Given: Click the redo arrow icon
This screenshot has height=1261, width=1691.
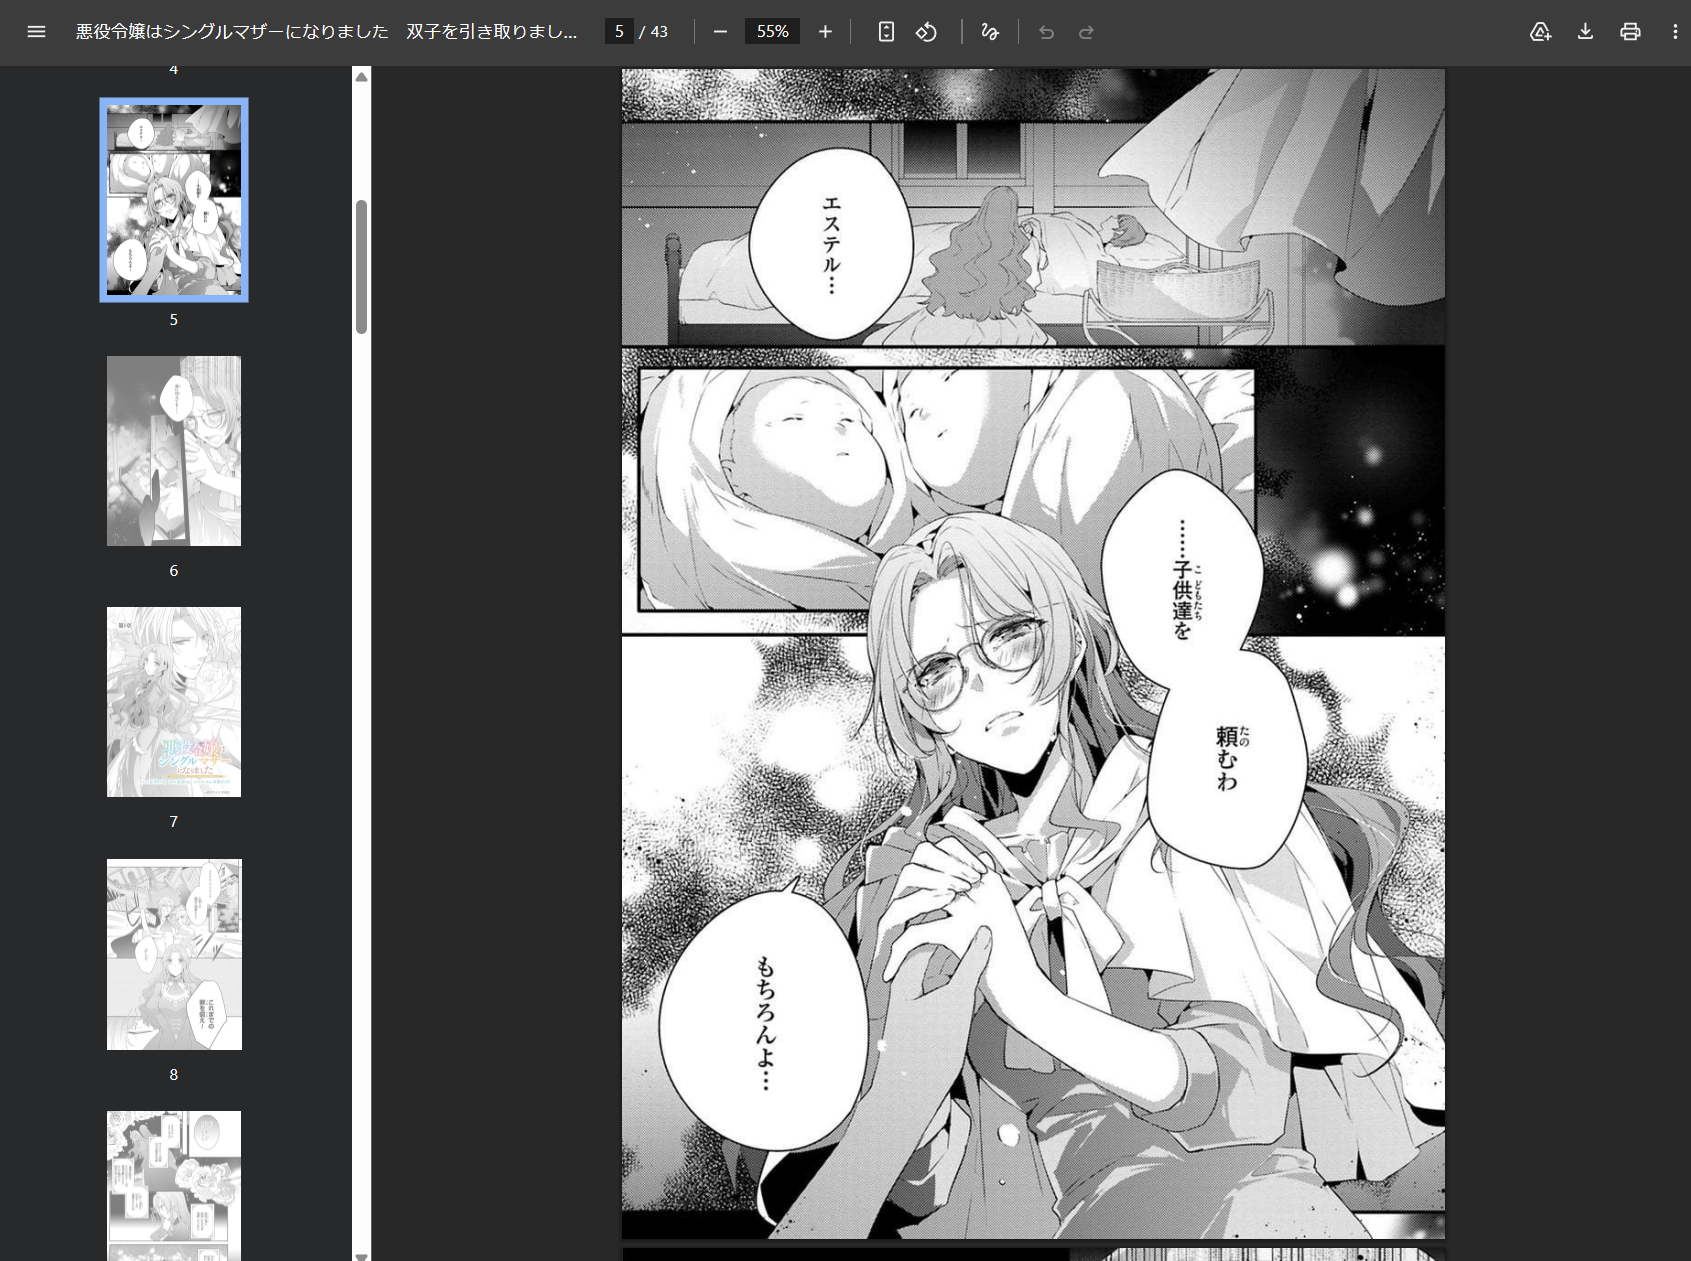Looking at the screenshot, I should pos(1086,32).
